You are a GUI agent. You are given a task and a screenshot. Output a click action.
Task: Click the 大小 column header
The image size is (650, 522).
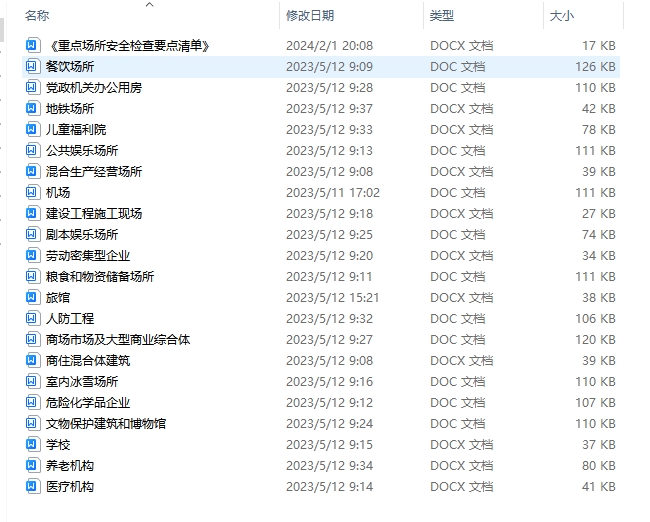[561, 16]
